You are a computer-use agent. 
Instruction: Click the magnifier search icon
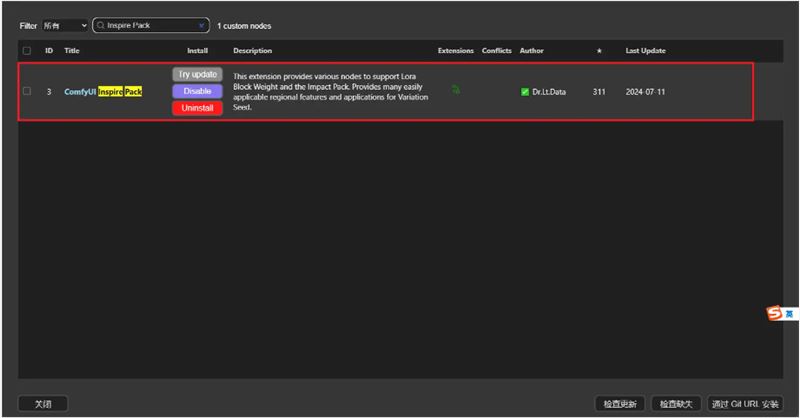[x=101, y=26]
